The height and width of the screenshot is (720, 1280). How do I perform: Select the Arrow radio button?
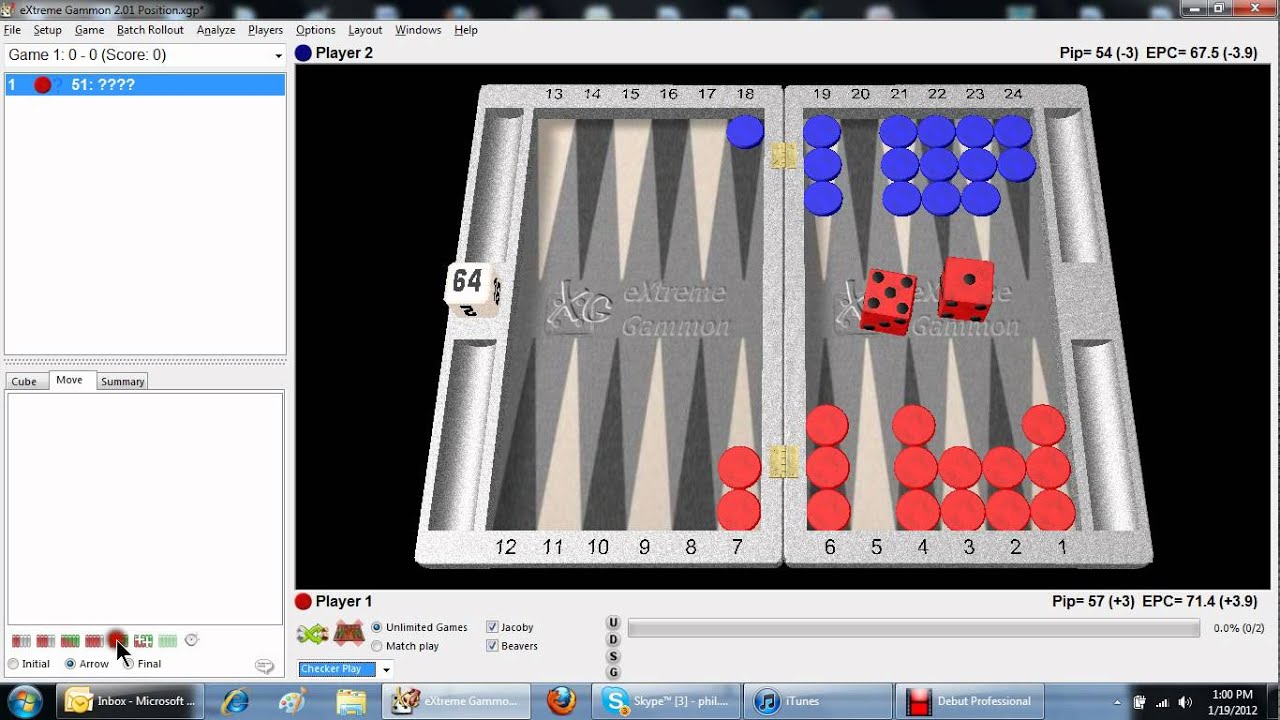70,664
